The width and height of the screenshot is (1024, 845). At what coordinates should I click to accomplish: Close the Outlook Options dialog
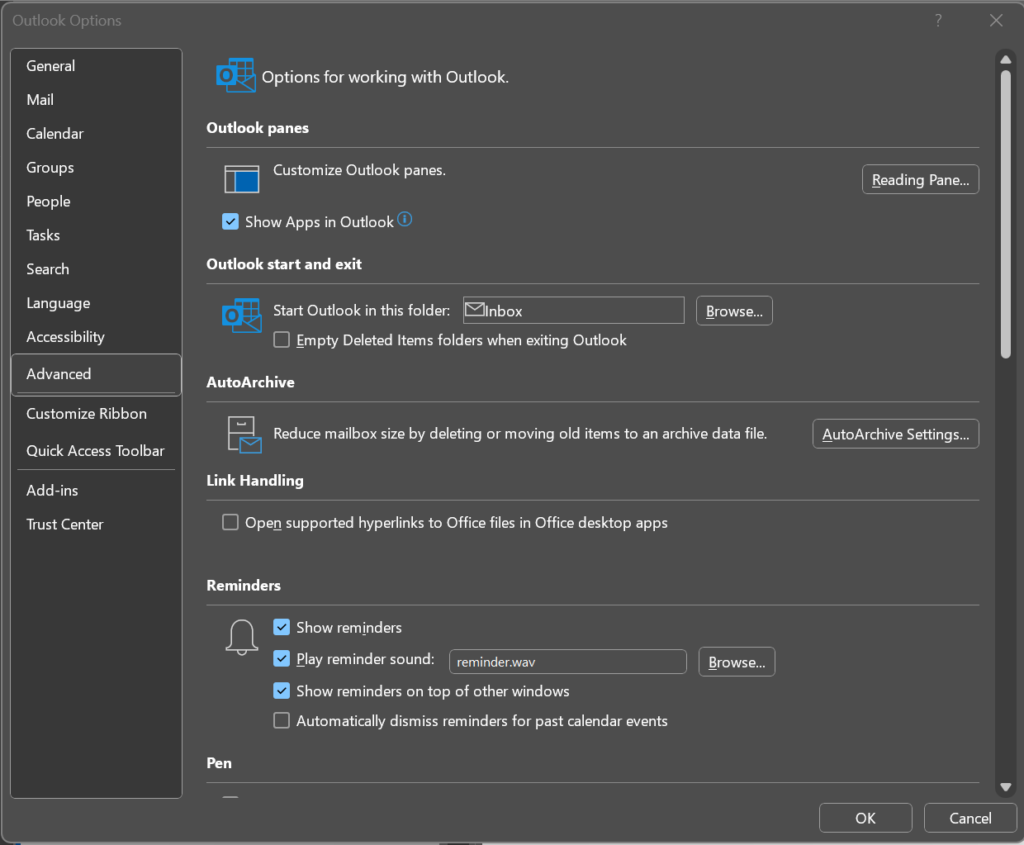point(996,20)
